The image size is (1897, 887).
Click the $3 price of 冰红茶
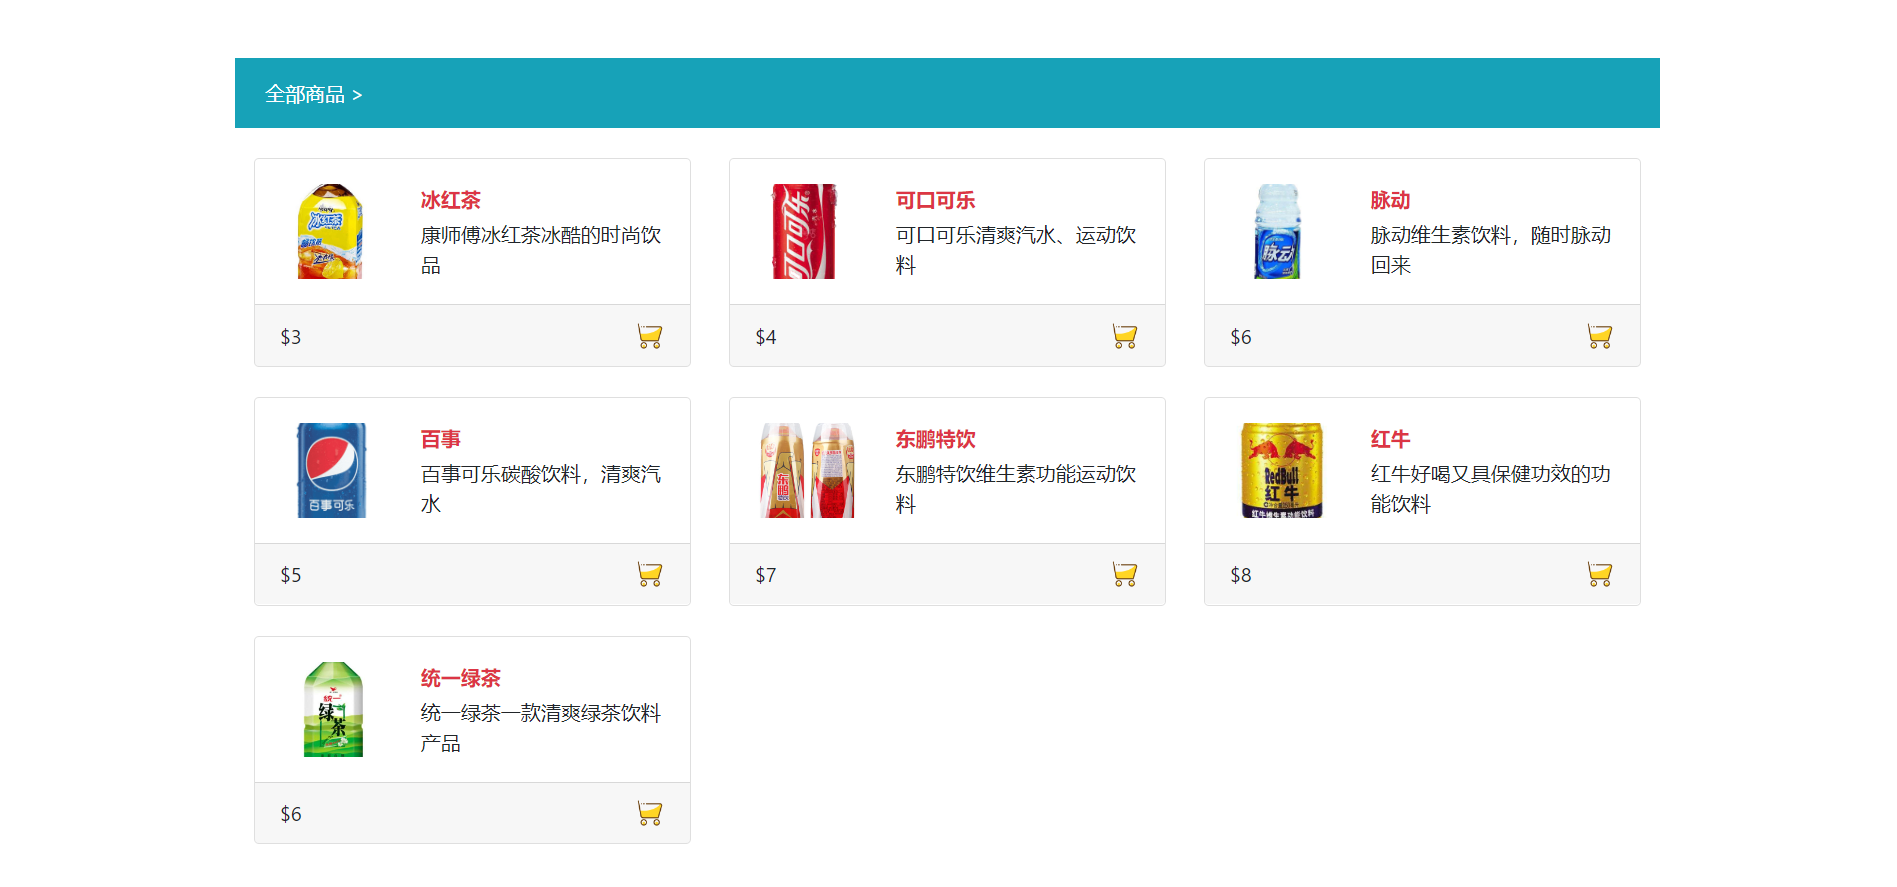tap(291, 337)
